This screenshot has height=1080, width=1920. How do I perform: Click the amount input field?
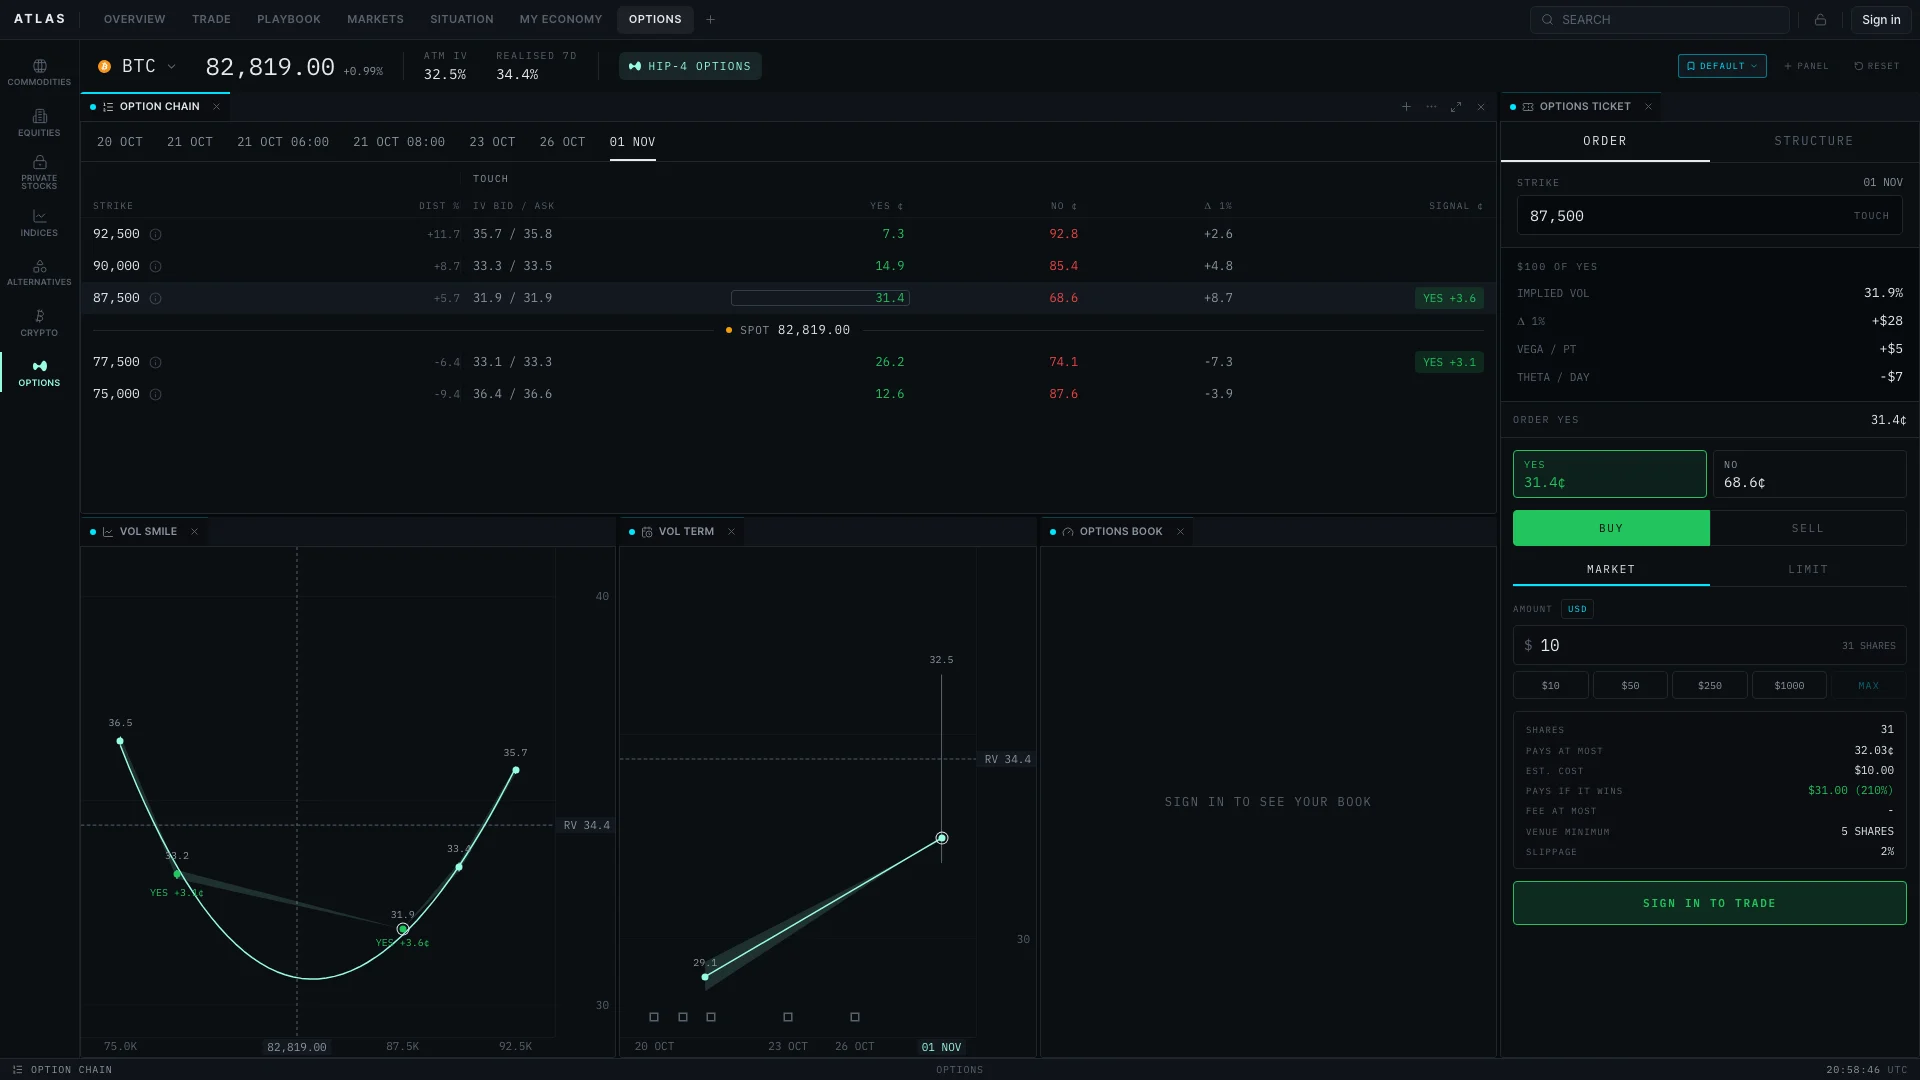(1709, 646)
